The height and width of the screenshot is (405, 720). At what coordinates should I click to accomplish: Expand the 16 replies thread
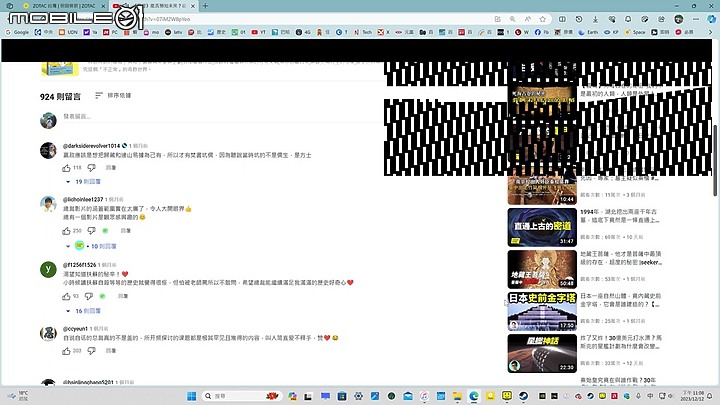(83, 311)
